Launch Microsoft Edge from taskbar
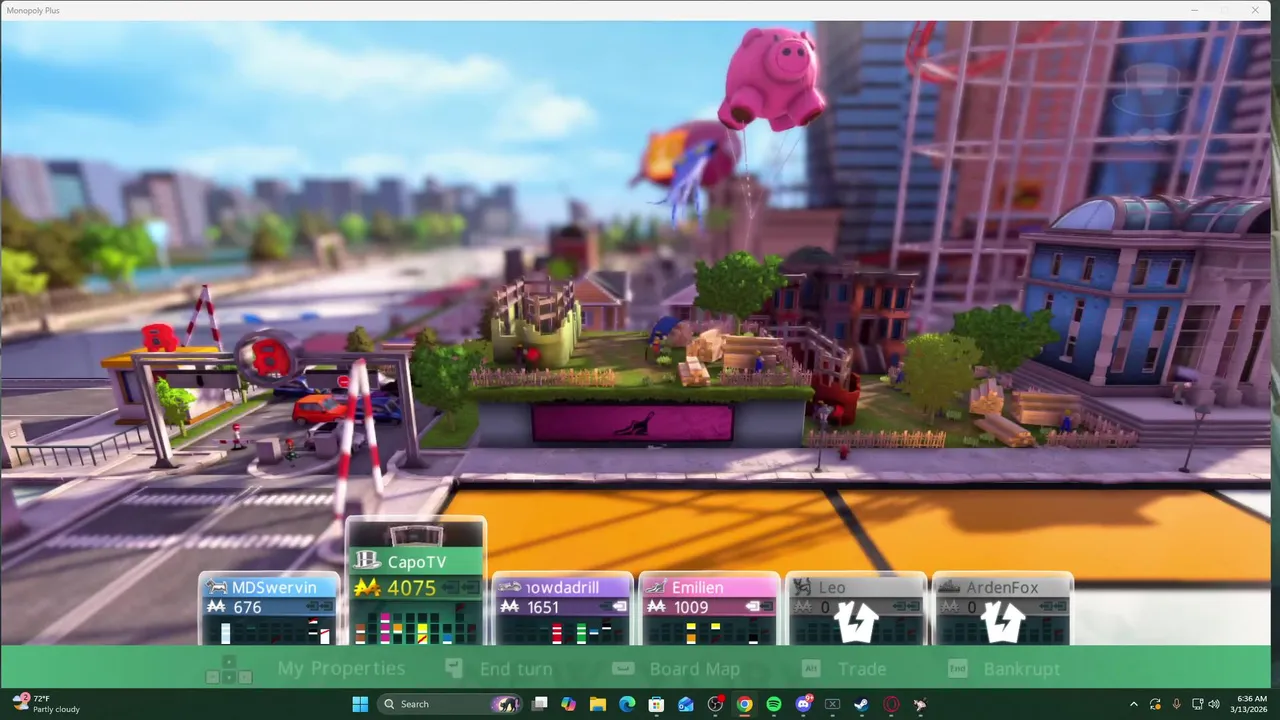This screenshot has width=1280, height=720. (x=627, y=704)
